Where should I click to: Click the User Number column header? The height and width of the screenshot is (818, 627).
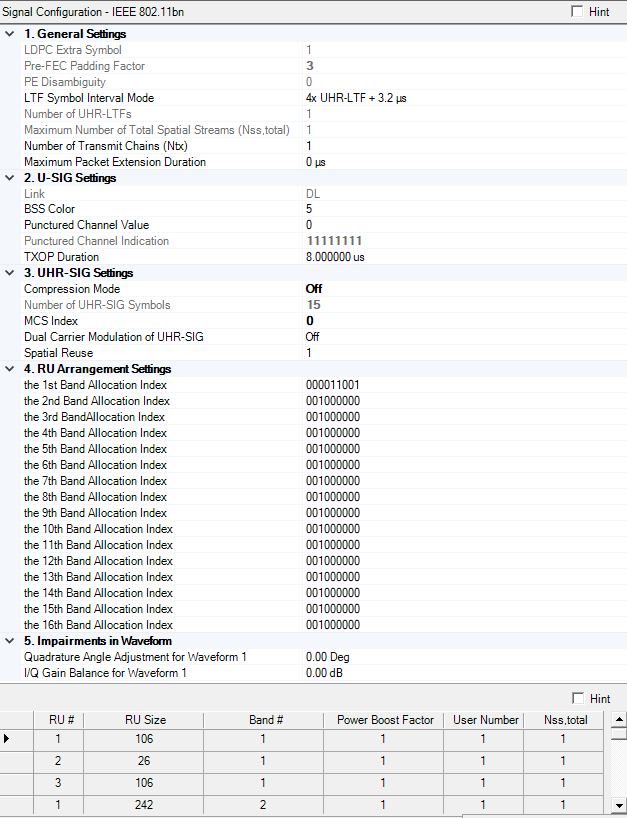tap(484, 720)
